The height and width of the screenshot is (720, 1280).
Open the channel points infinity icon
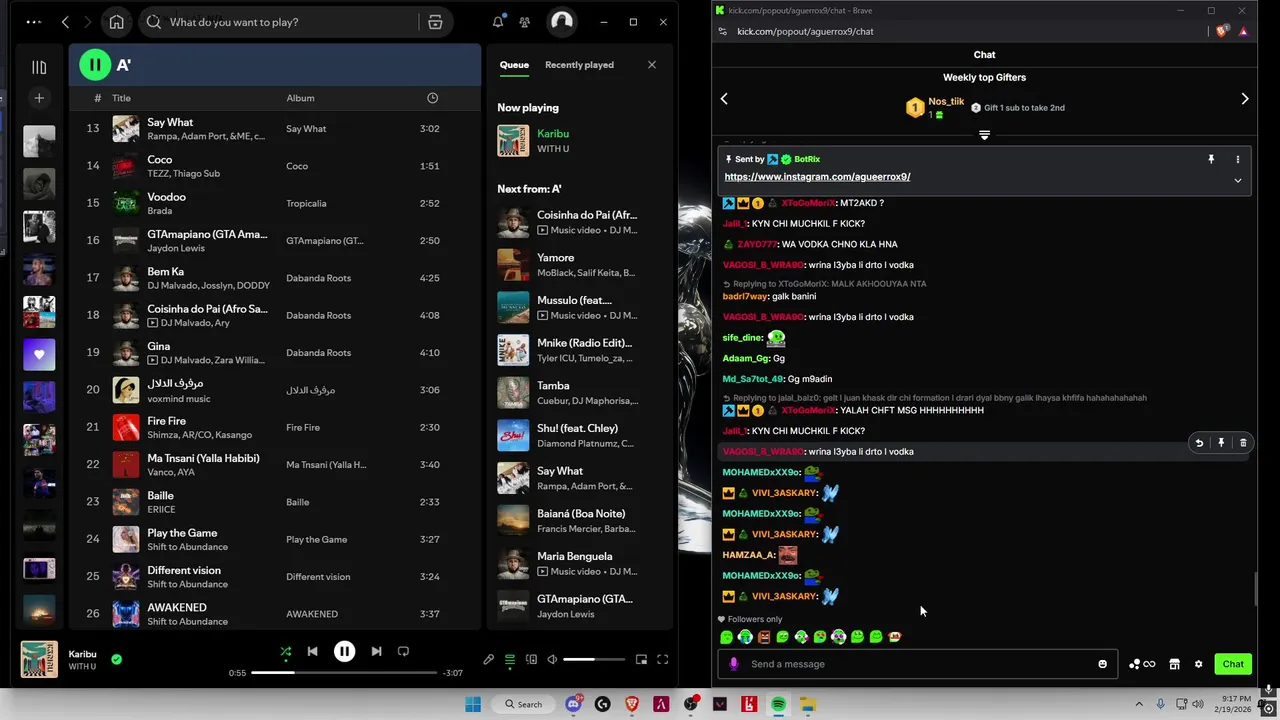point(1142,664)
